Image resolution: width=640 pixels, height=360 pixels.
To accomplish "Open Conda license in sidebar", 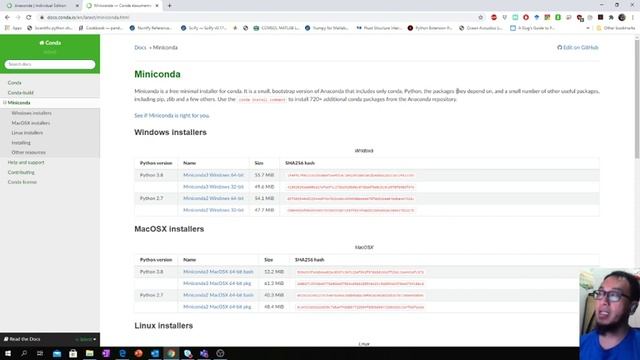I will point(22,182).
